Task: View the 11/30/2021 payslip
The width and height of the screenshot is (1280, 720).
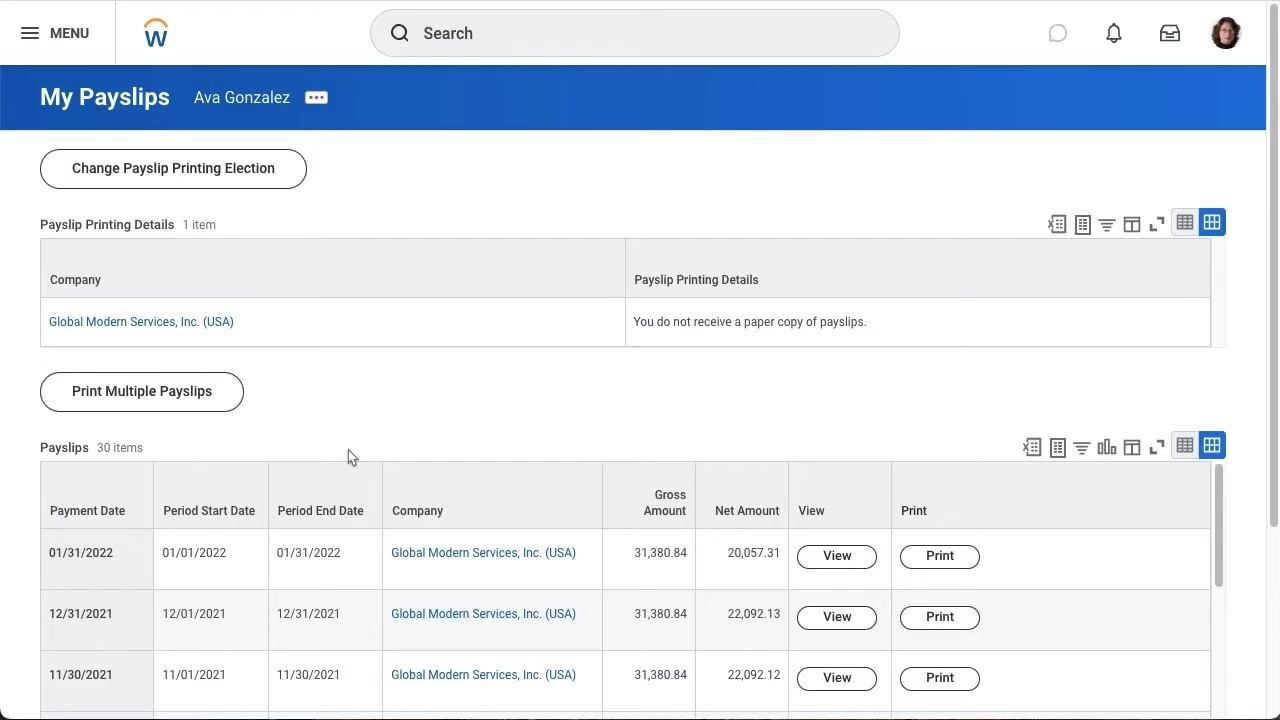Action: tap(837, 679)
